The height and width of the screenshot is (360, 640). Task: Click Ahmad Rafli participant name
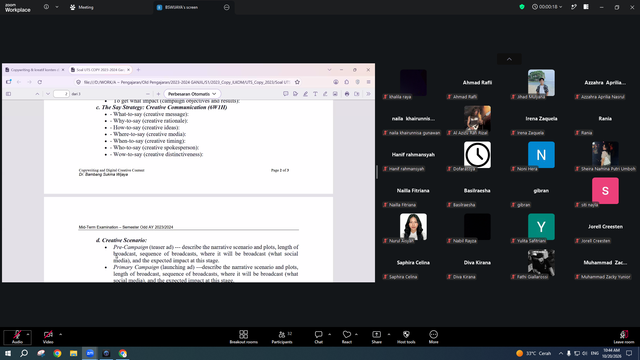pyautogui.click(x=477, y=82)
